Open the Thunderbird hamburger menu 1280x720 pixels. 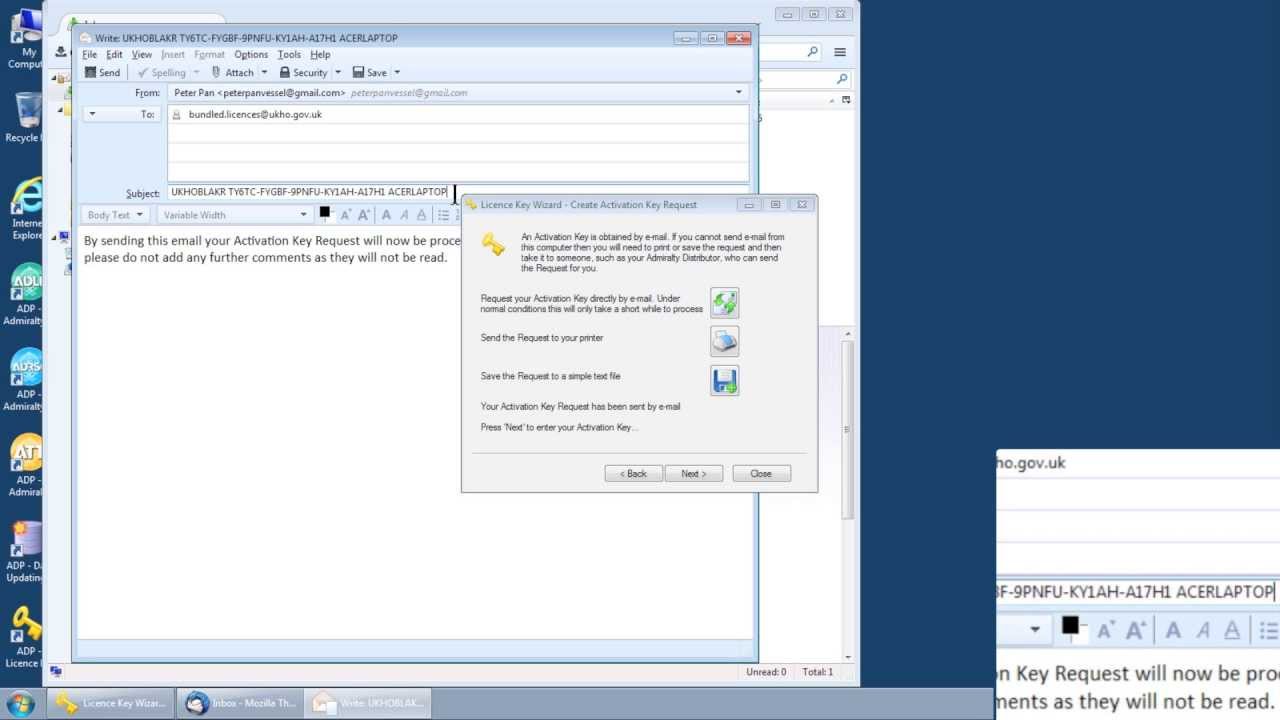tap(840, 52)
